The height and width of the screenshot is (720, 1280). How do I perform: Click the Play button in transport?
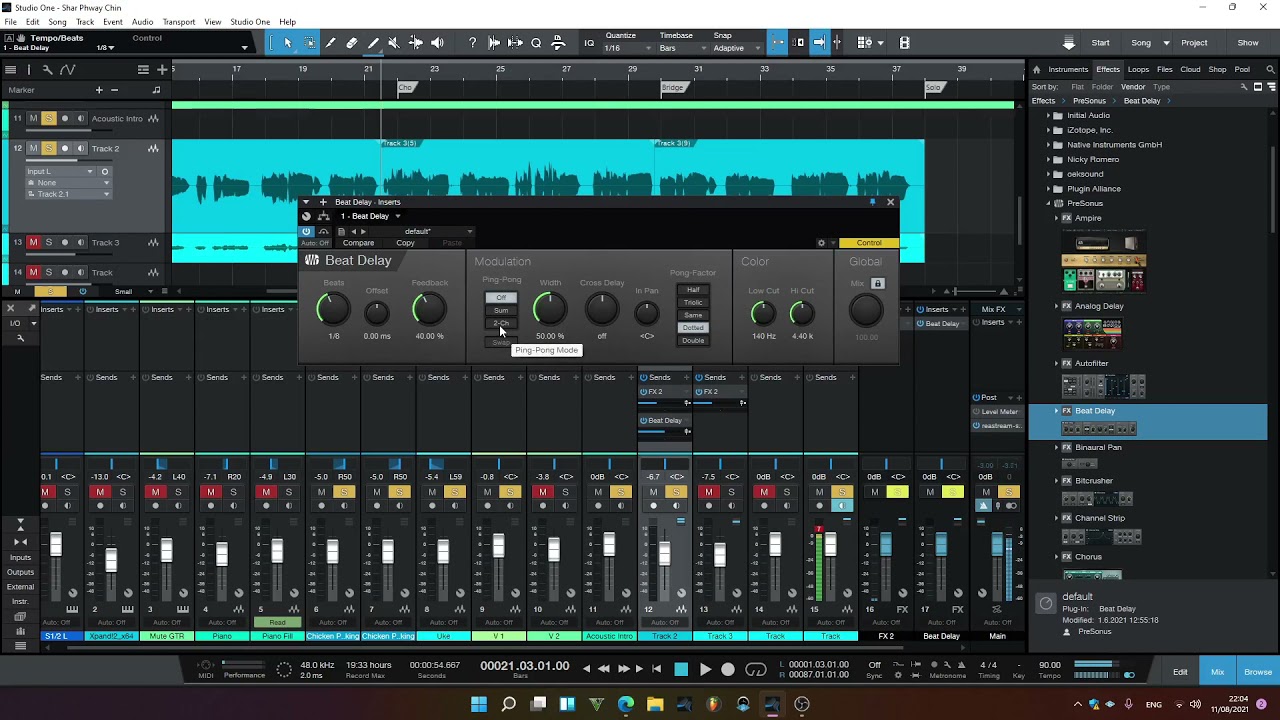(x=705, y=670)
